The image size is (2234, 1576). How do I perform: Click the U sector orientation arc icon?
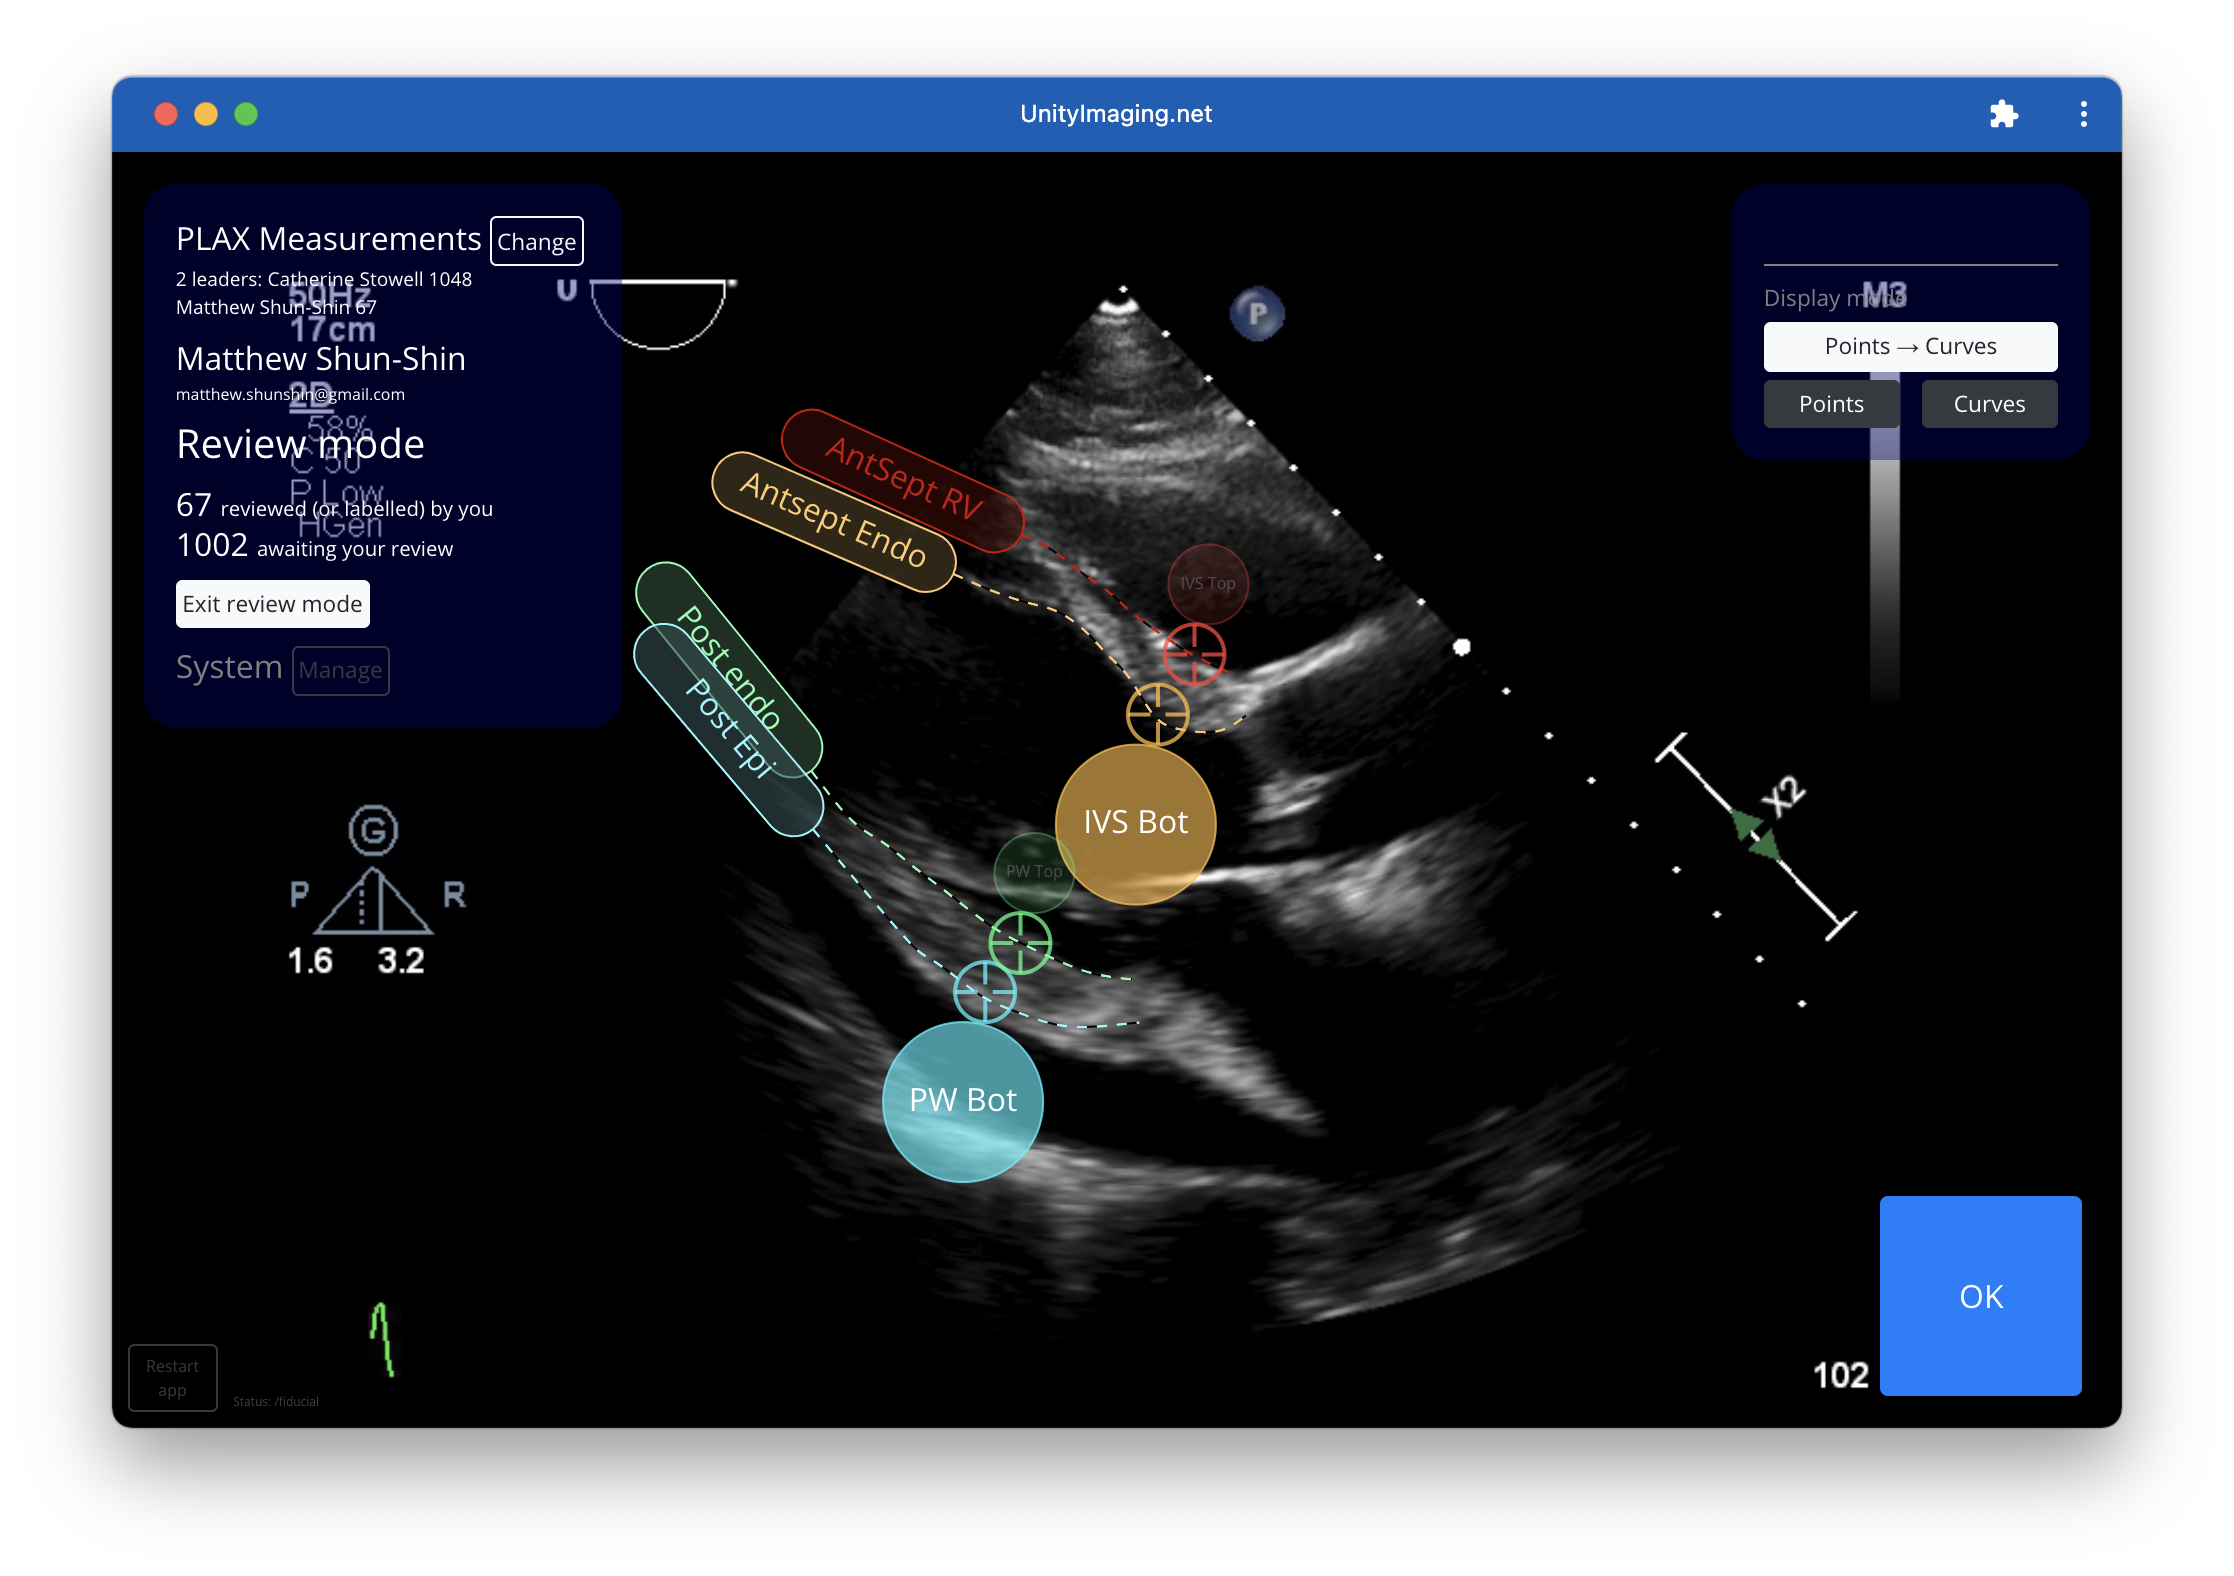(x=658, y=313)
